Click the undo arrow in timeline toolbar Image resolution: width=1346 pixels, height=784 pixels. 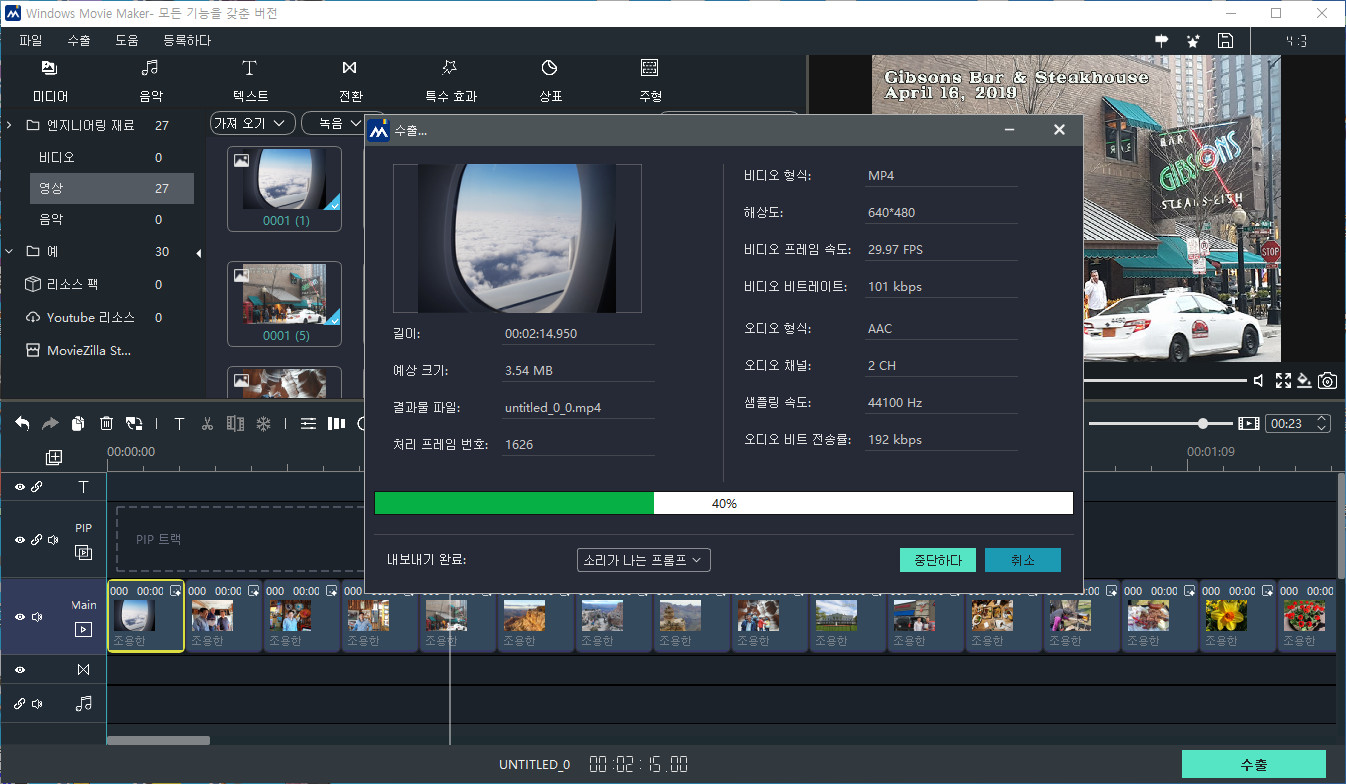click(22, 424)
